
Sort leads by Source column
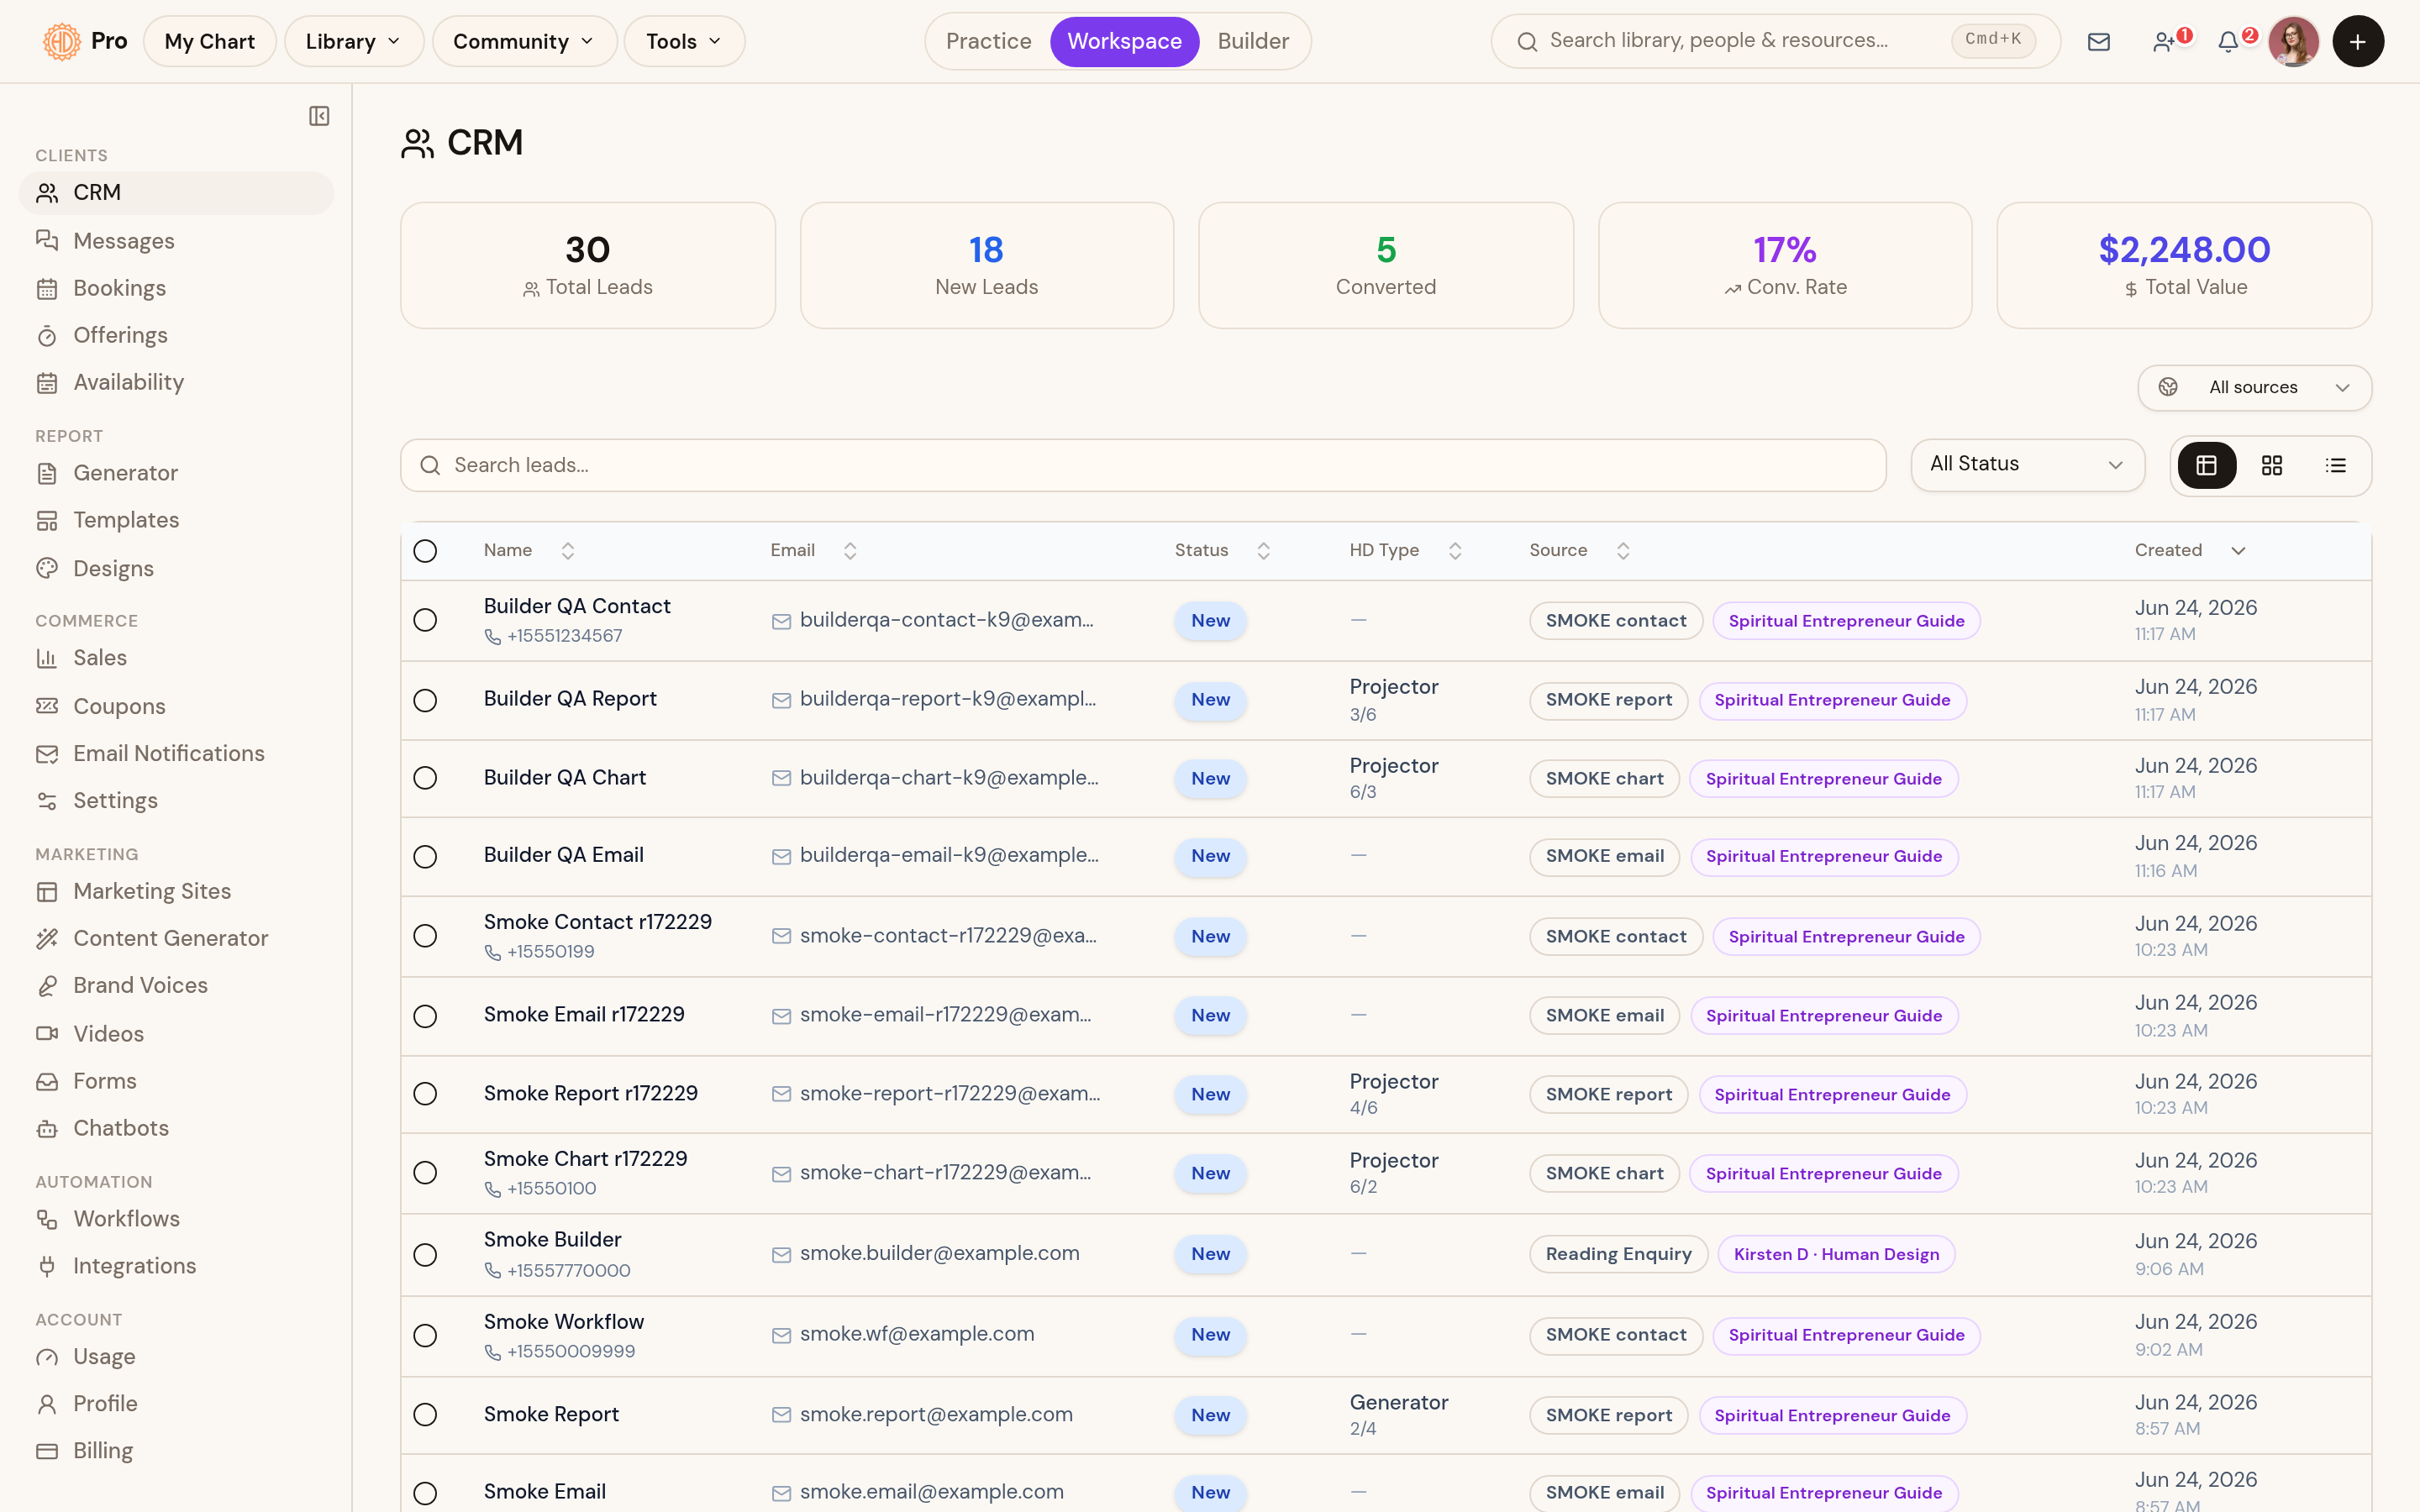[x=1579, y=551]
